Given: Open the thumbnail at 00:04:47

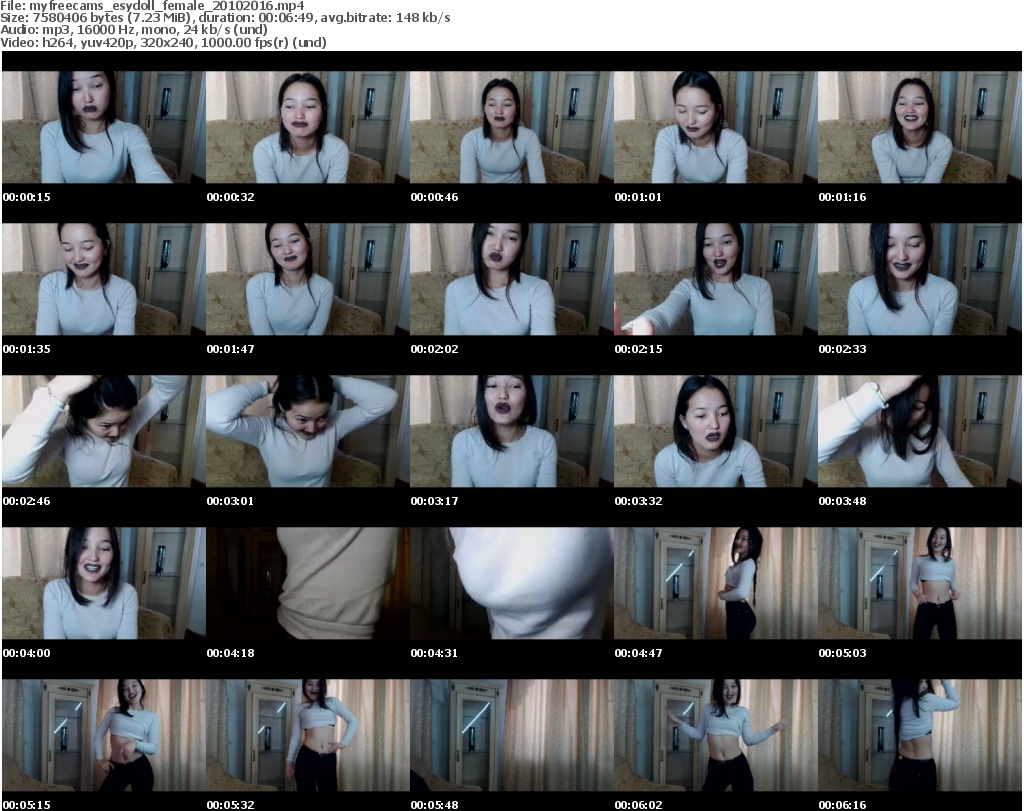Looking at the screenshot, I should click(x=716, y=583).
